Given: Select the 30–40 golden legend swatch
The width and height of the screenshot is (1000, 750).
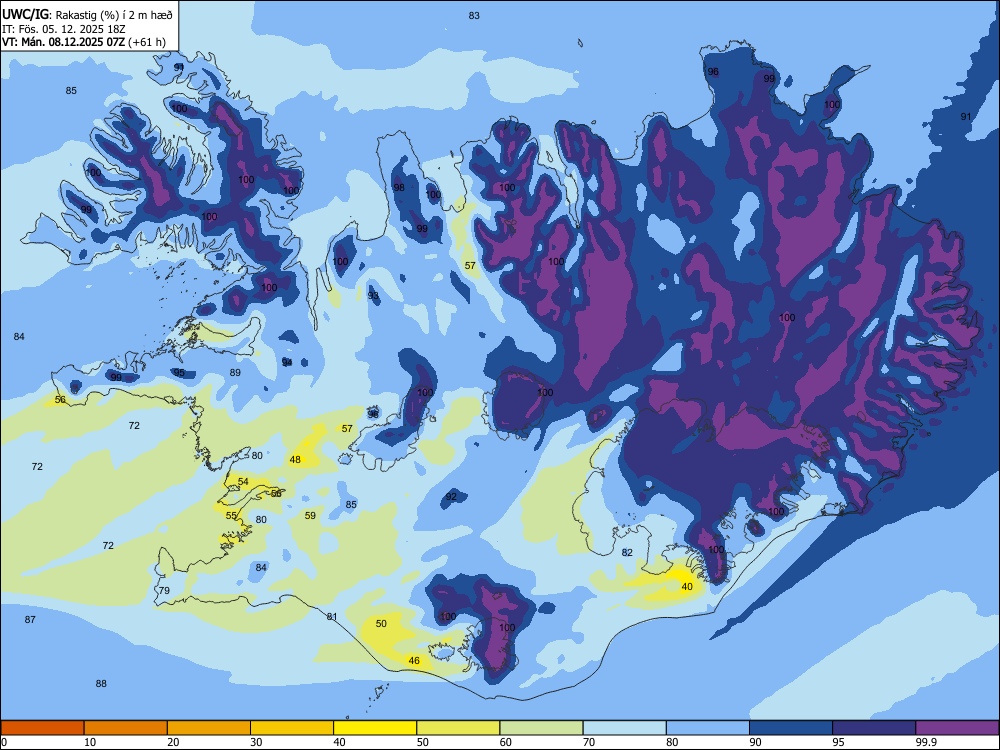Looking at the screenshot, I should pos(292,728).
